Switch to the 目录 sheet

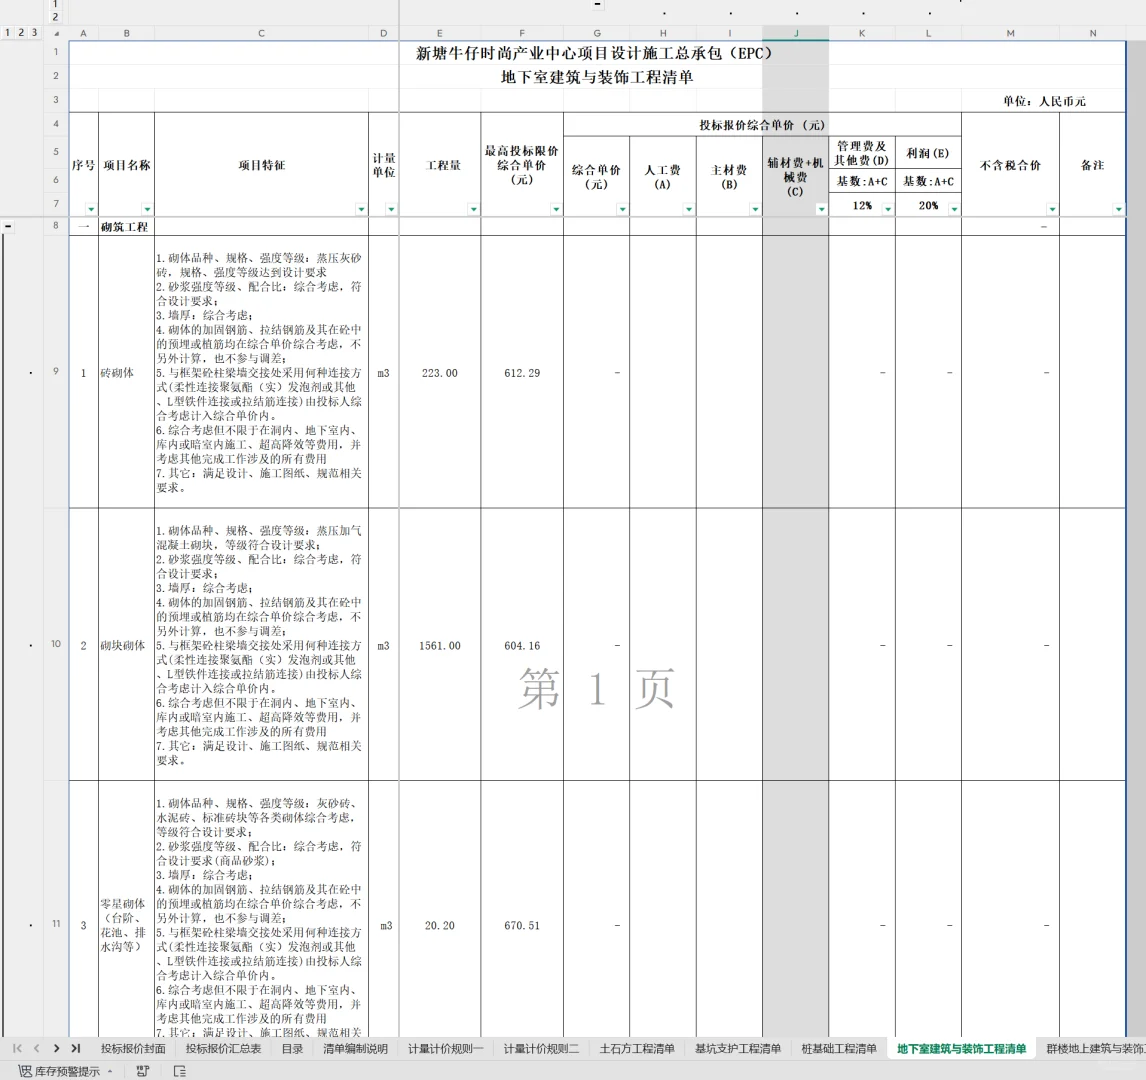(292, 1049)
